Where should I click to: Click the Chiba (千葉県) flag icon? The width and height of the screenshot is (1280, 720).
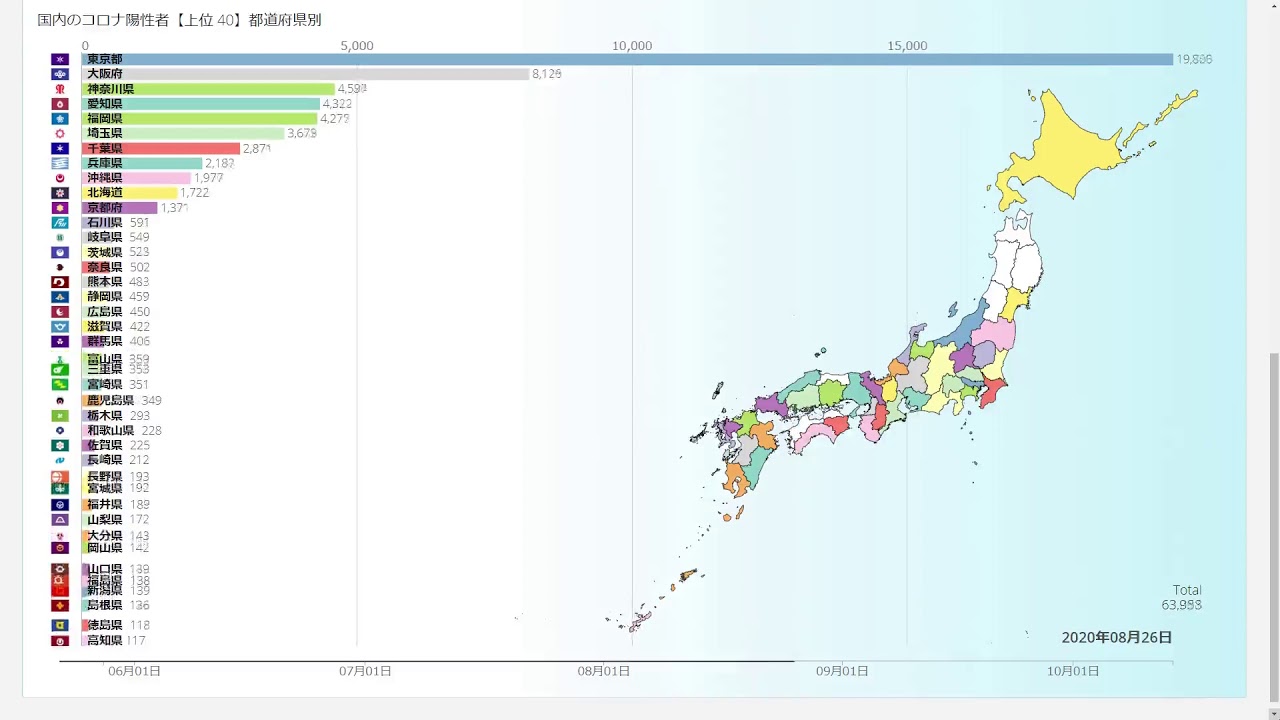tap(60, 148)
